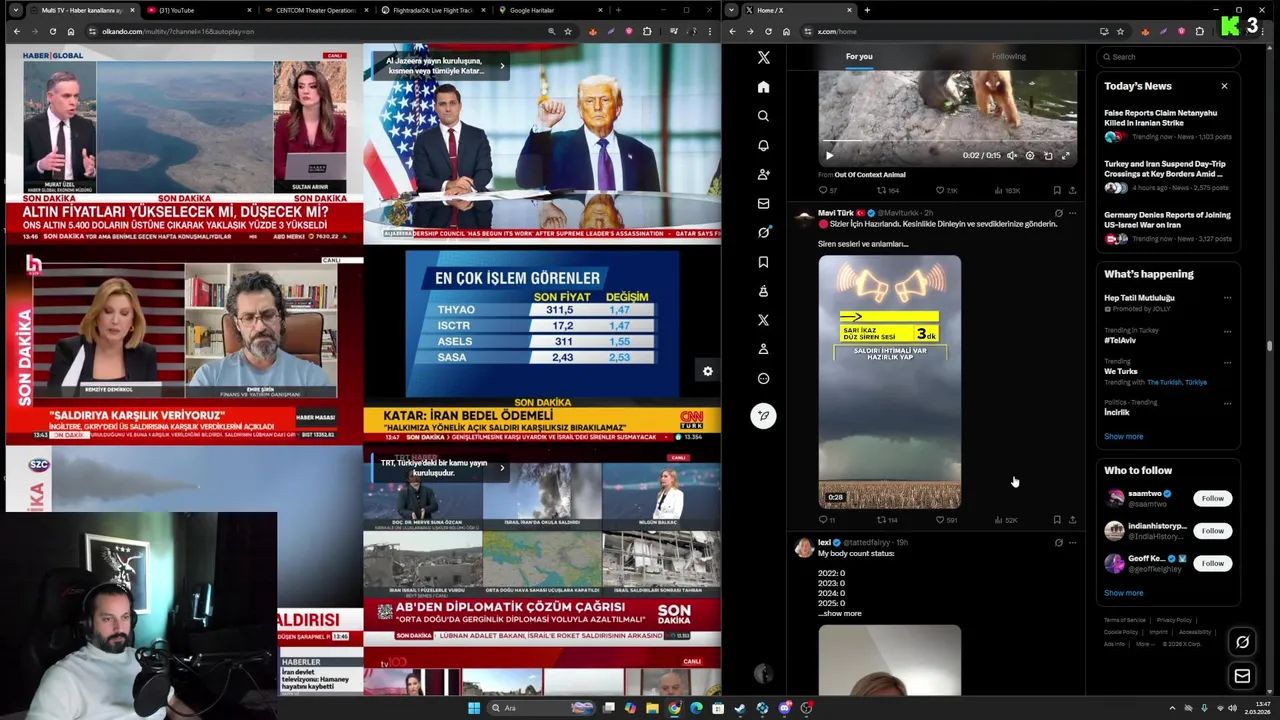Open floating Grok button at bottom right
The image size is (1280, 720).
pyautogui.click(x=1242, y=642)
